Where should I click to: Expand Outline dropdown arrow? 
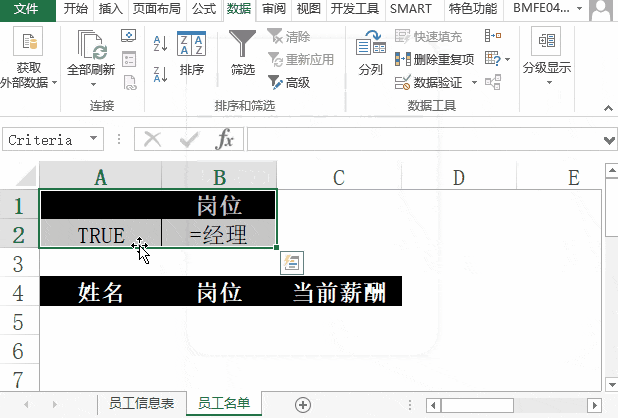pyautogui.click(x=549, y=83)
